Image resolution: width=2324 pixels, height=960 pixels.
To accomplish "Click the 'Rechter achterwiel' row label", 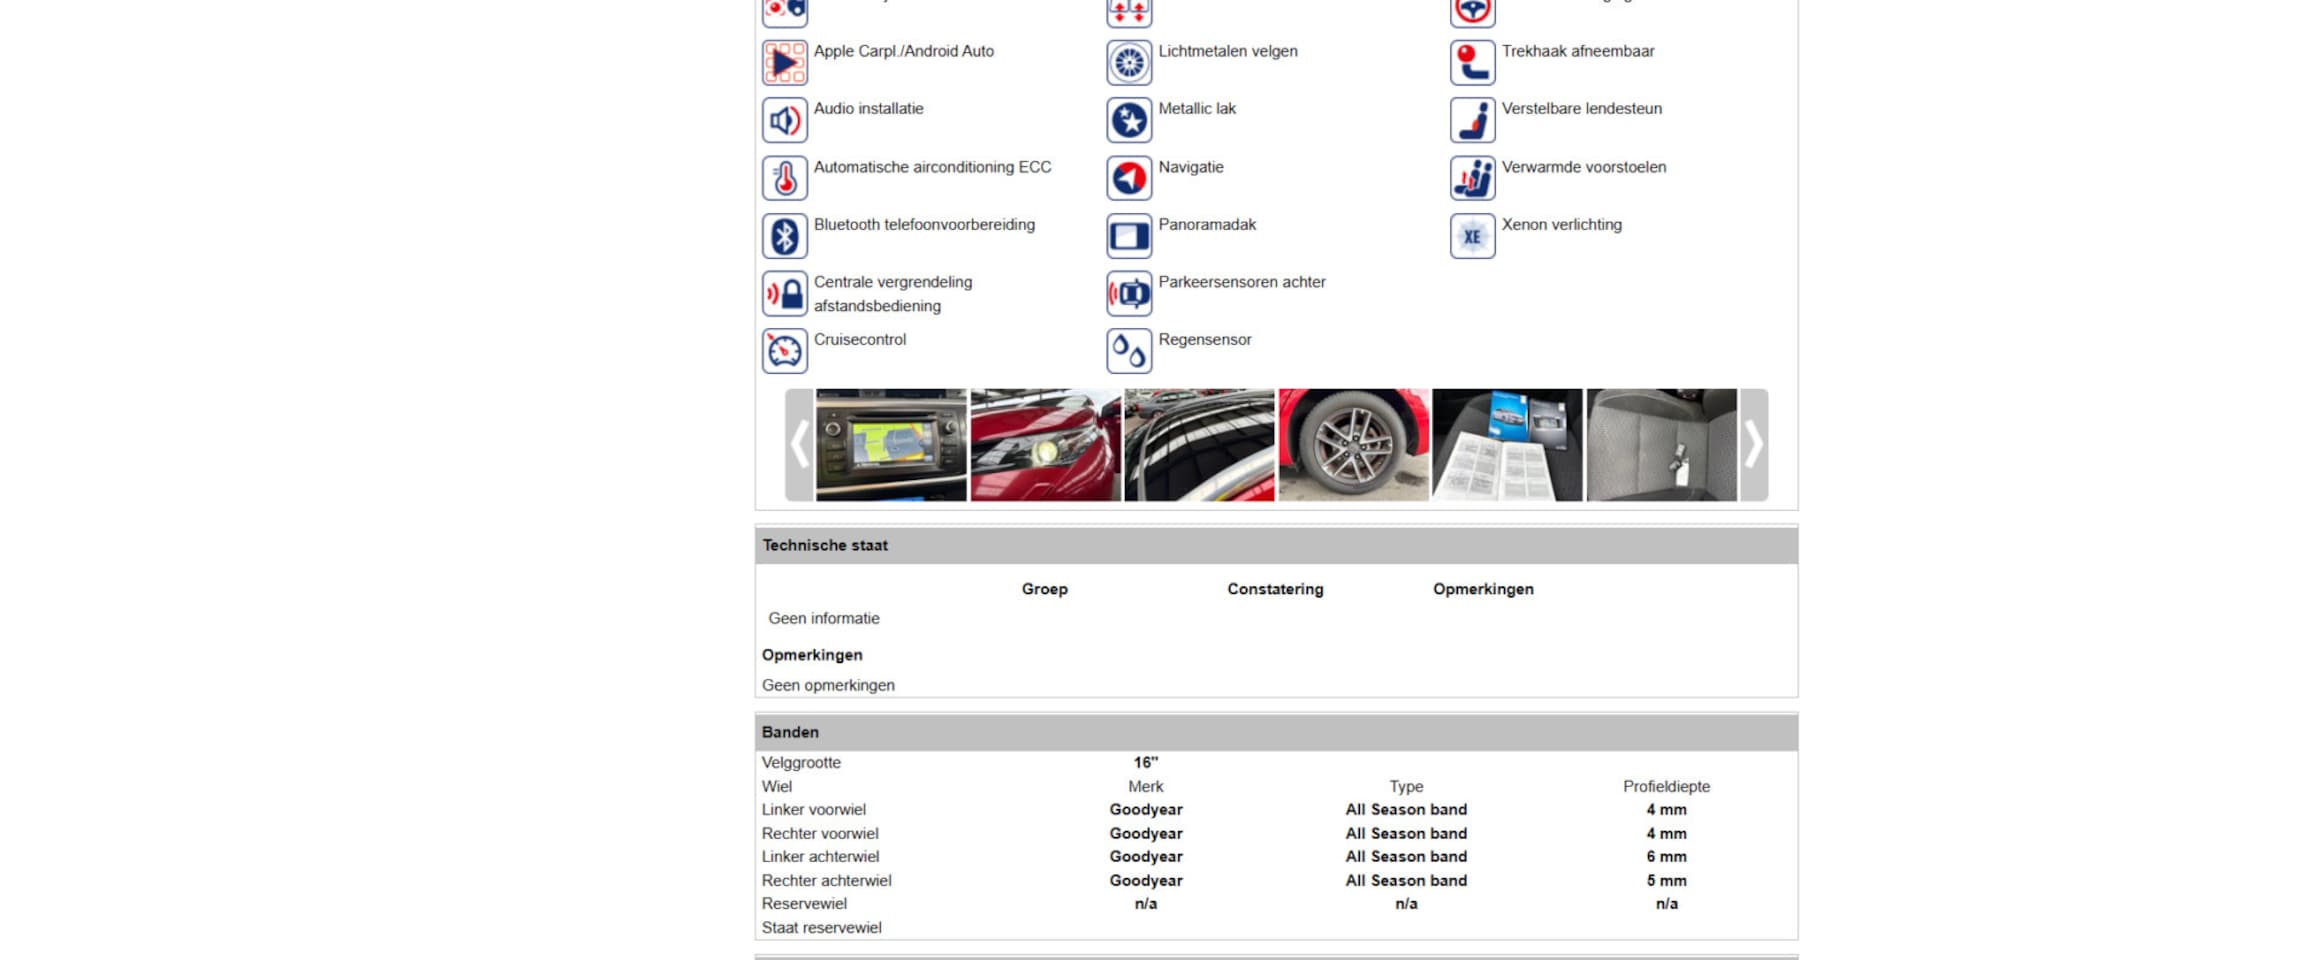I will pyautogui.click(x=826, y=880).
